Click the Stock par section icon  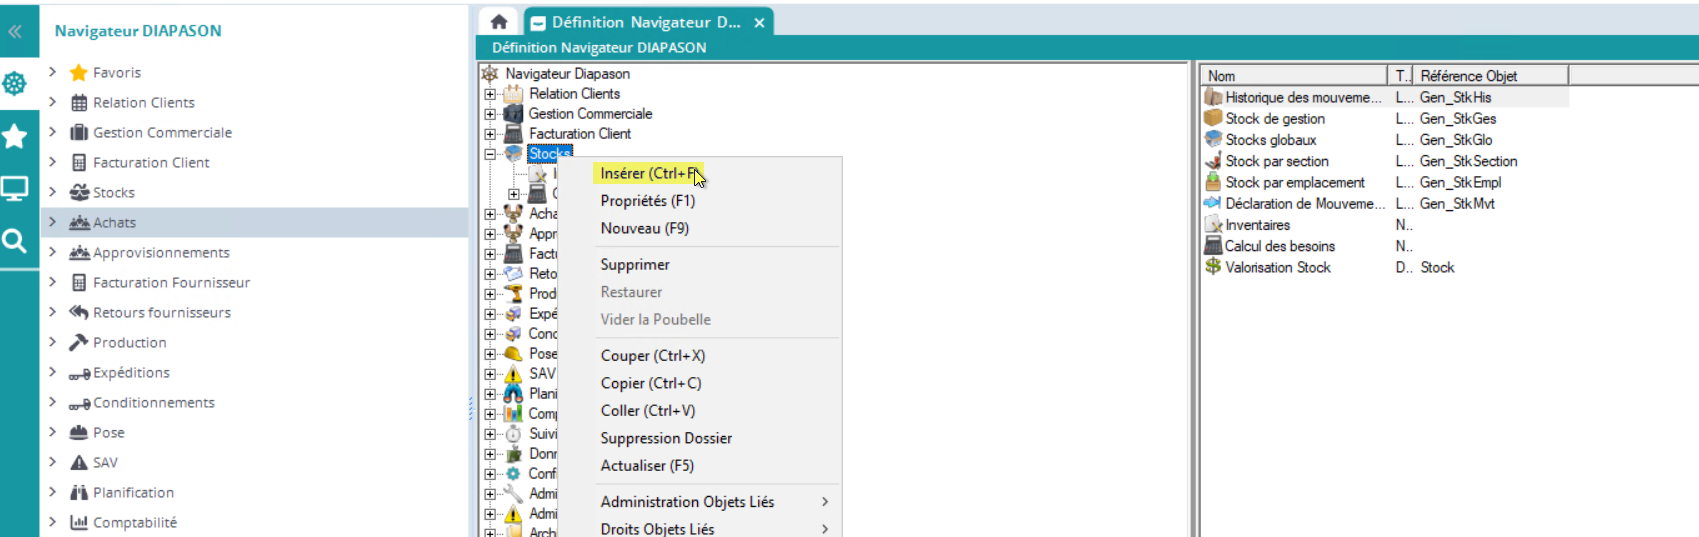[1213, 161]
